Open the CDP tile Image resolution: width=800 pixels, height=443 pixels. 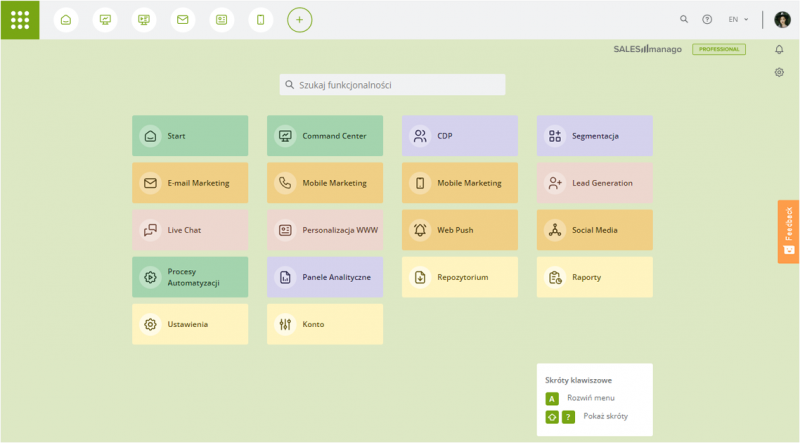[460, 136]
